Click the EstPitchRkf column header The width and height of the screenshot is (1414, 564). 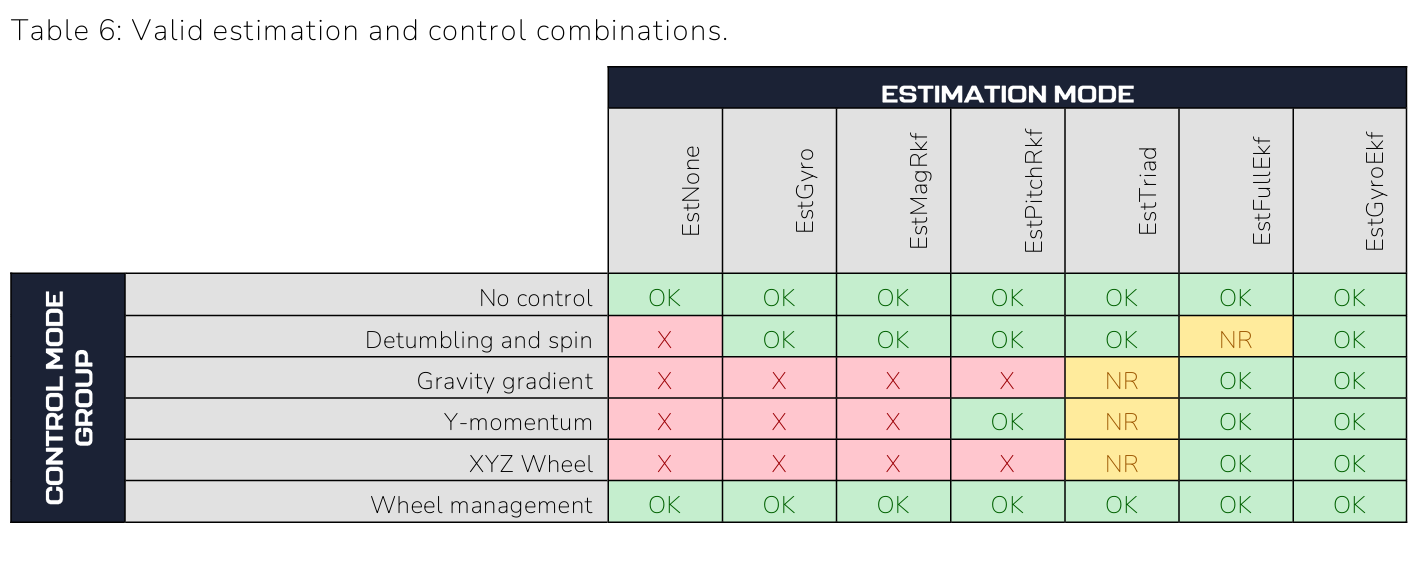click(x=1033, y=191)
